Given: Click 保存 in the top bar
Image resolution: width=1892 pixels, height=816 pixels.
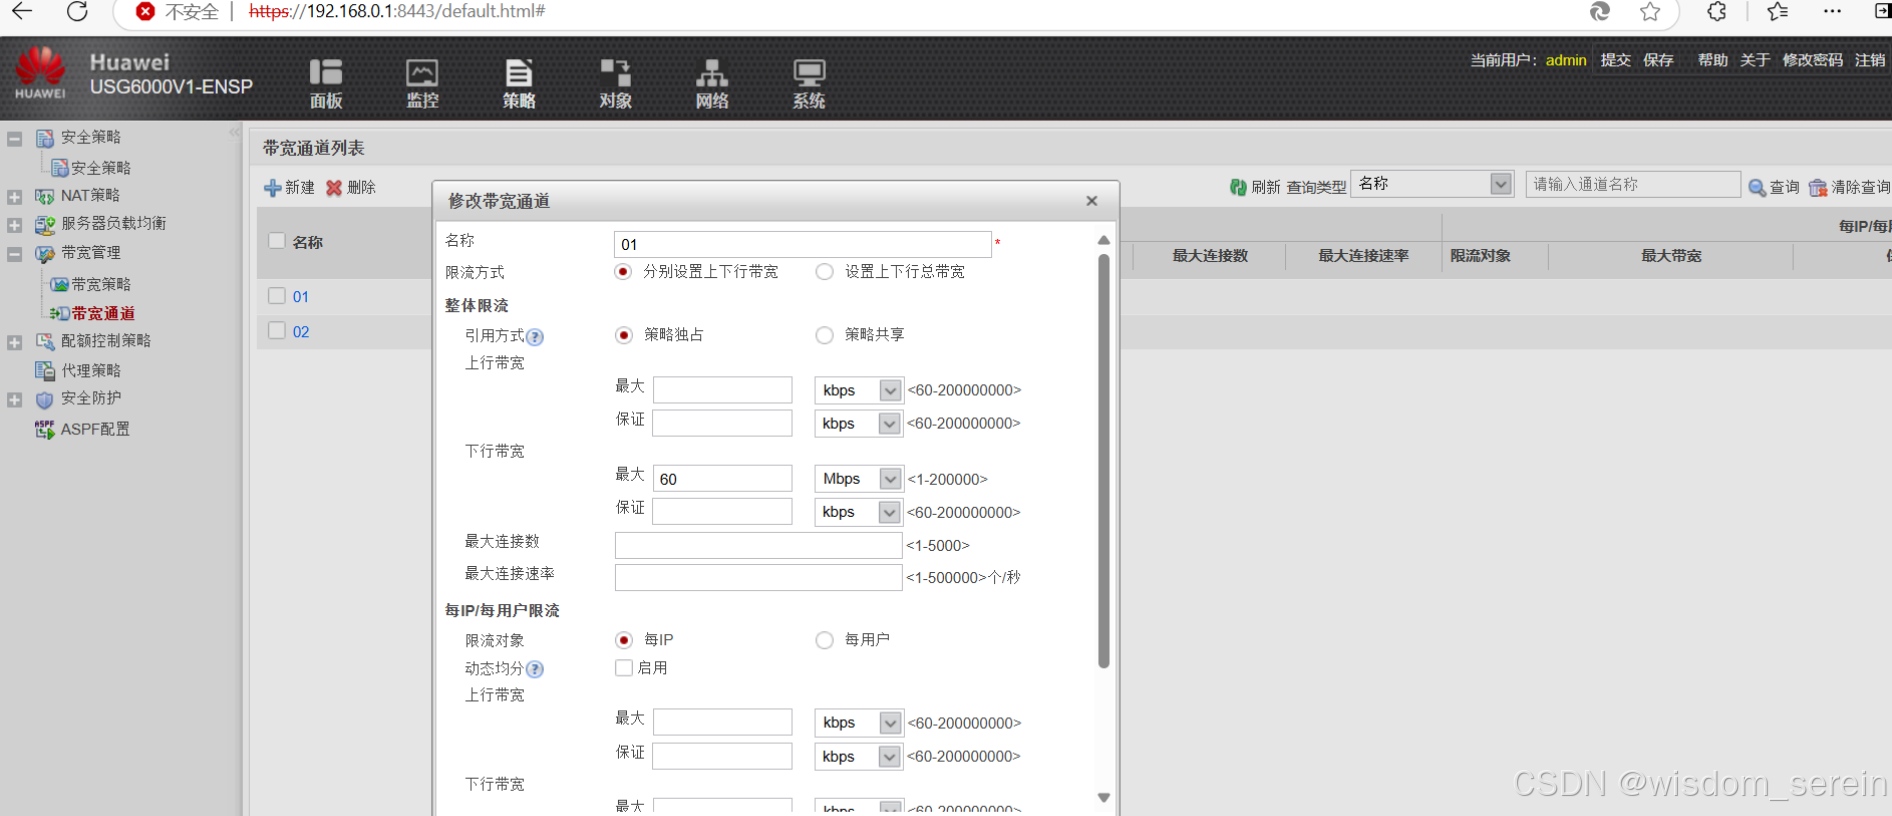Looking at the screenshot, I should [x=1658, y=60].
